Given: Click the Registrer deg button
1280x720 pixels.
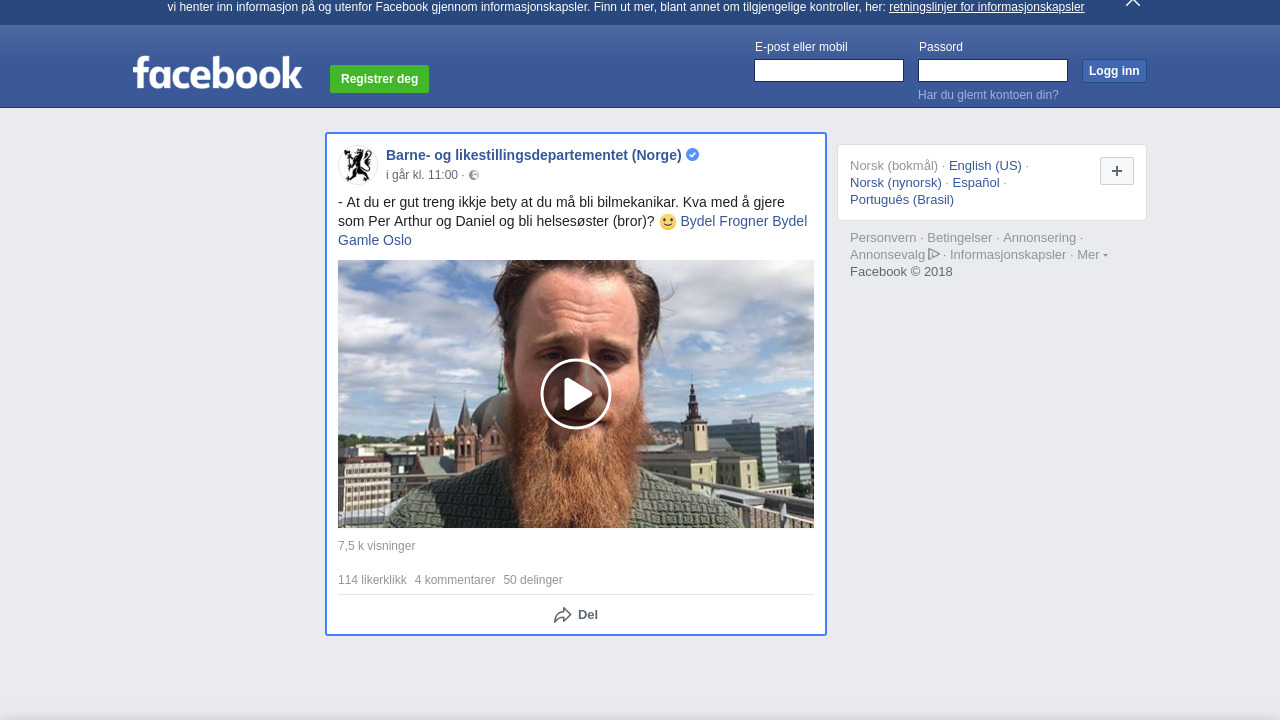Looking at the screenshot, I should (379, 79).
